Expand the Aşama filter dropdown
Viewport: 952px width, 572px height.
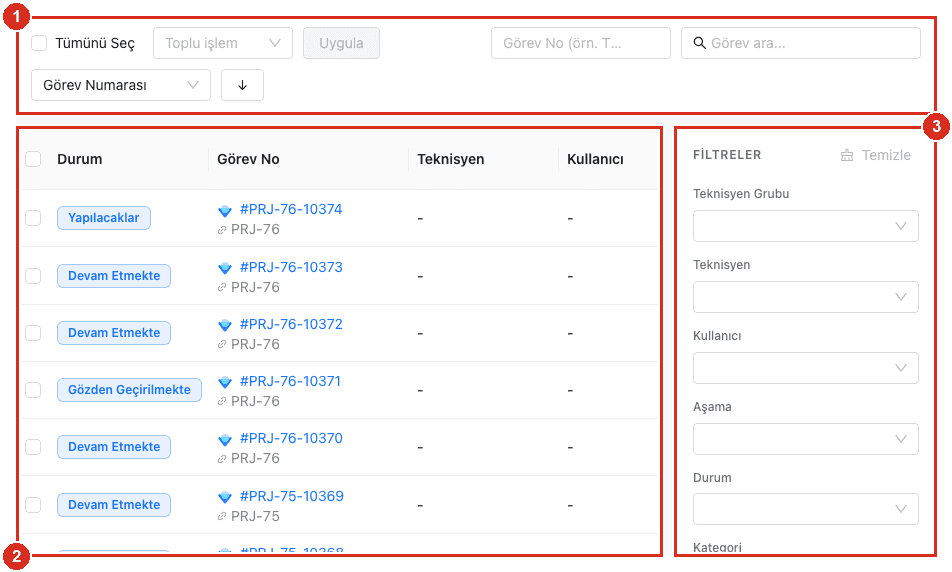click(806, 439)
